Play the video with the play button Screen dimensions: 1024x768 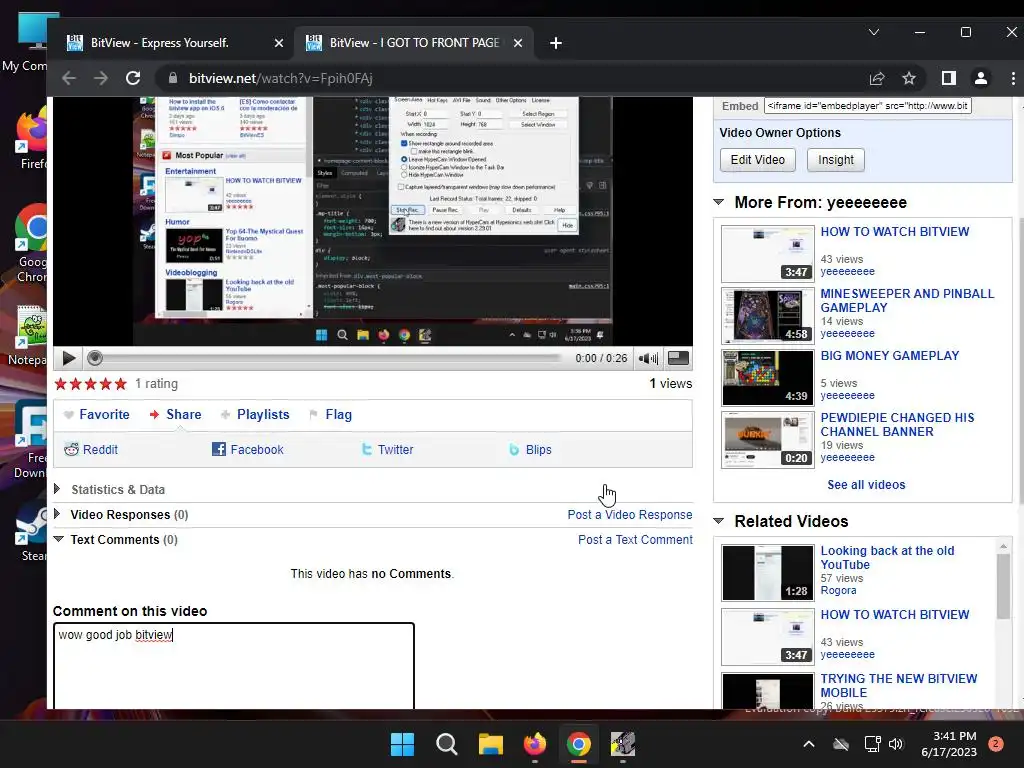point(69,358)
